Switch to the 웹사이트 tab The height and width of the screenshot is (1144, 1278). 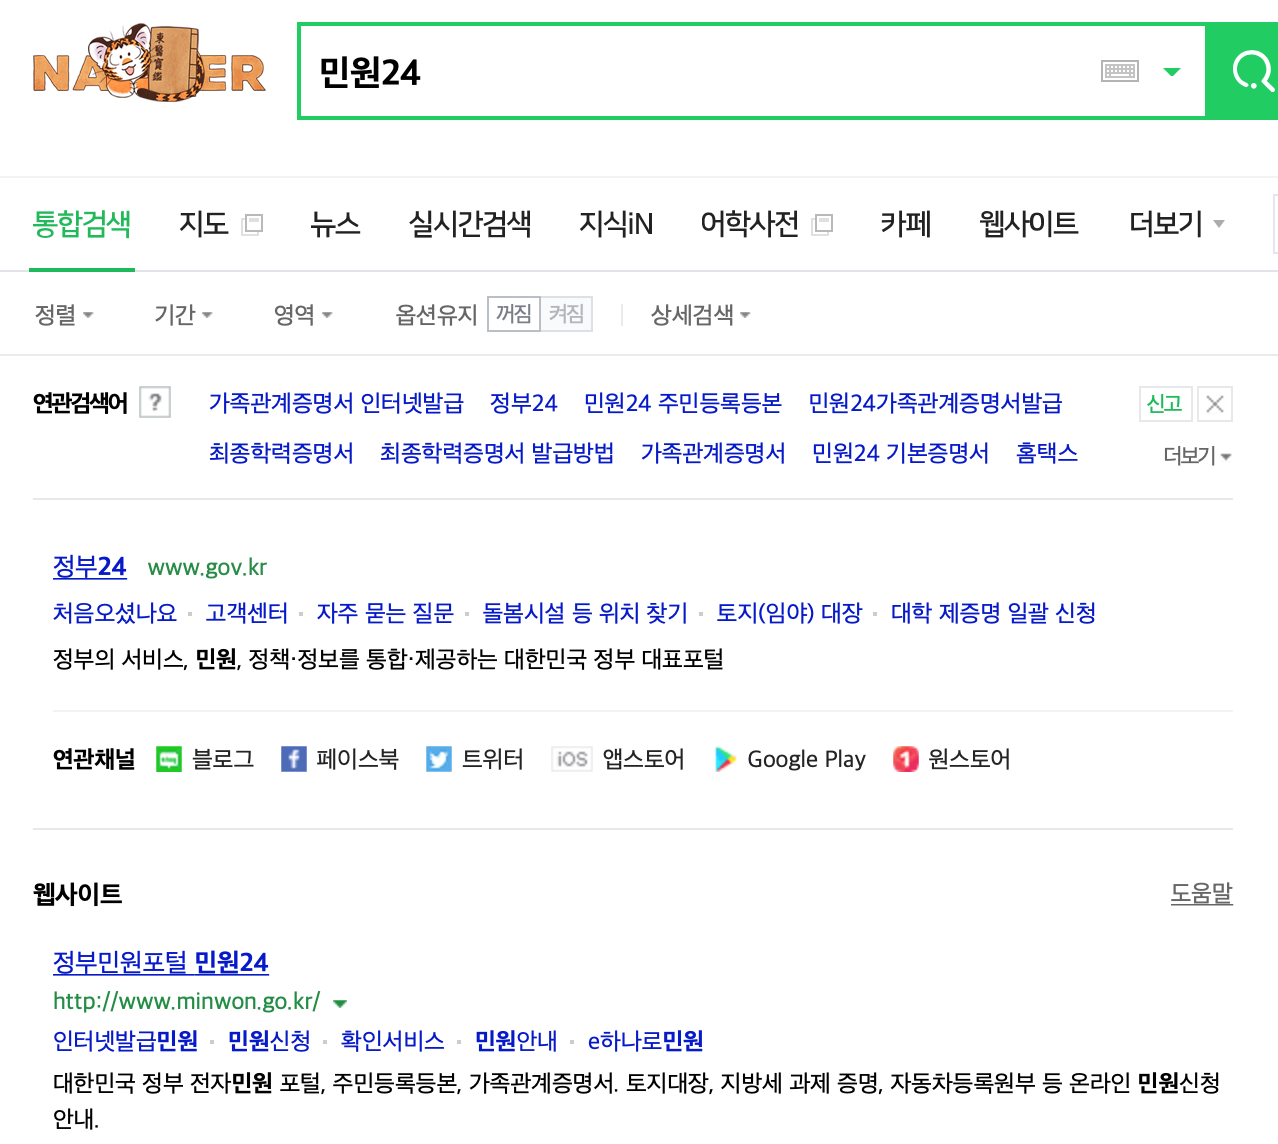coord(1029,224)
